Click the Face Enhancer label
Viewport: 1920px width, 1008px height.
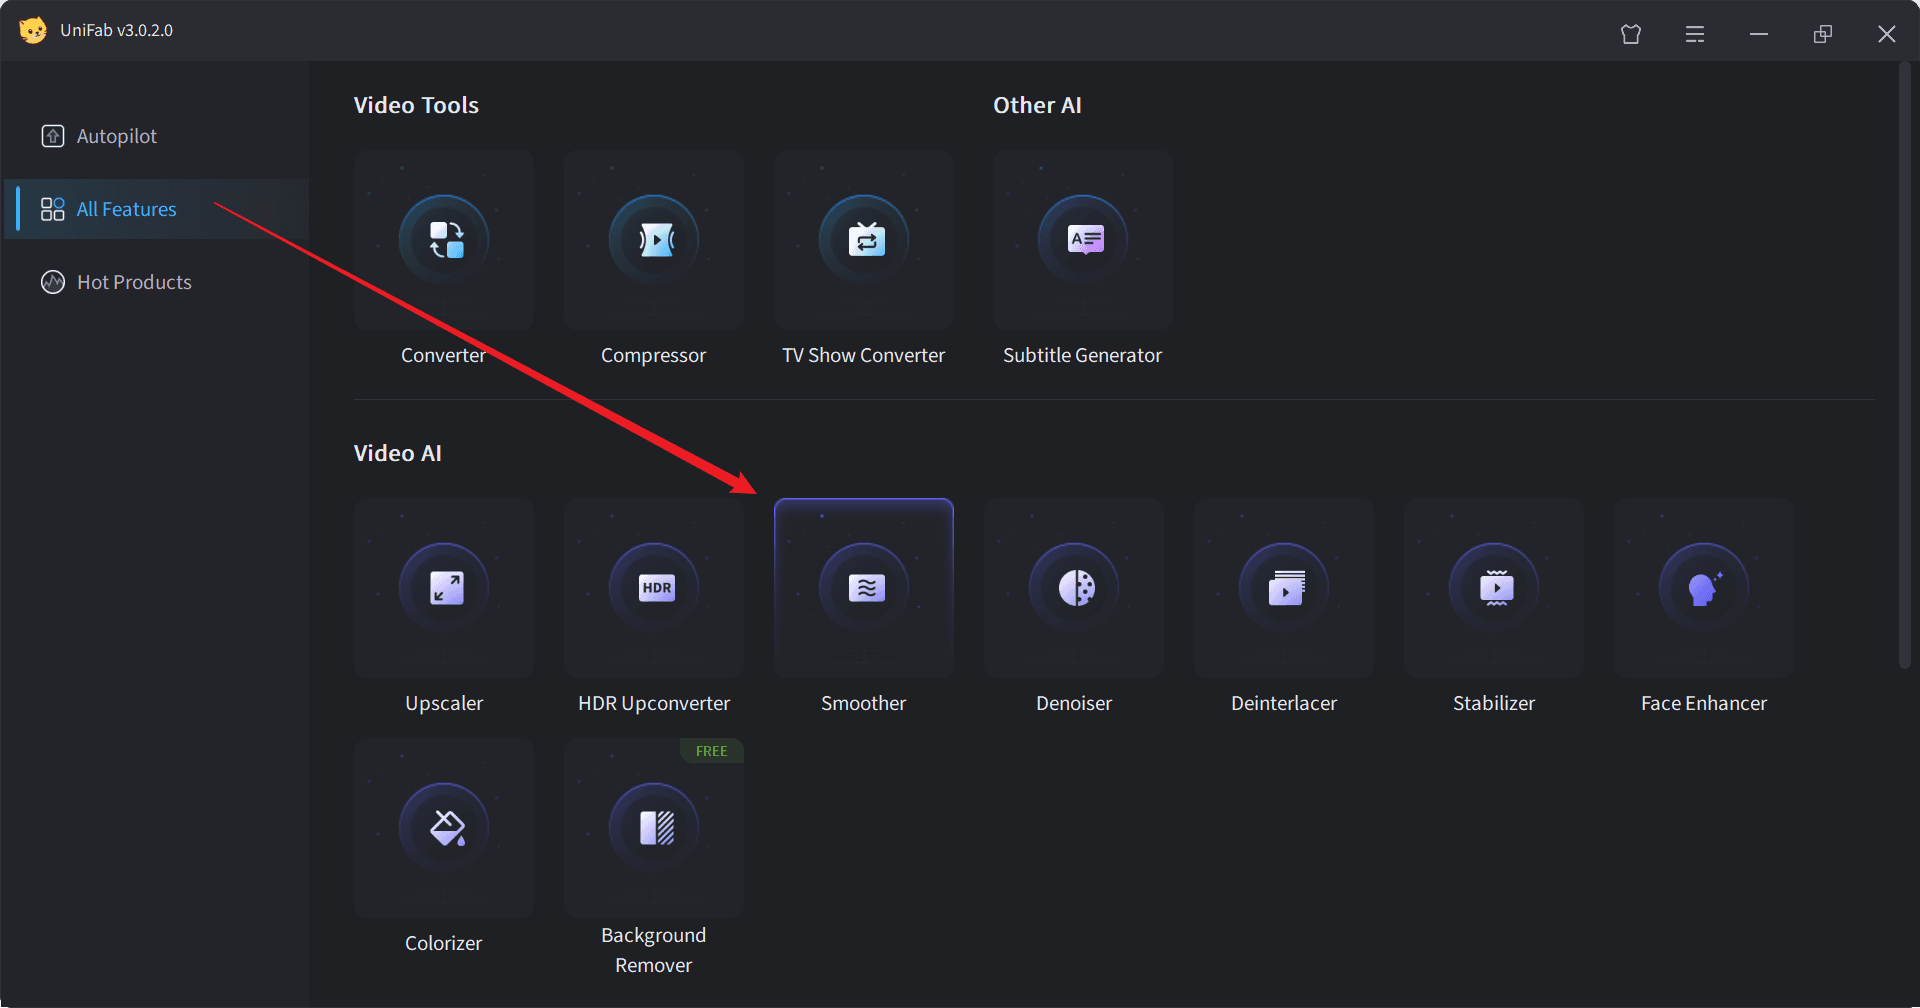coord(1704,703)
